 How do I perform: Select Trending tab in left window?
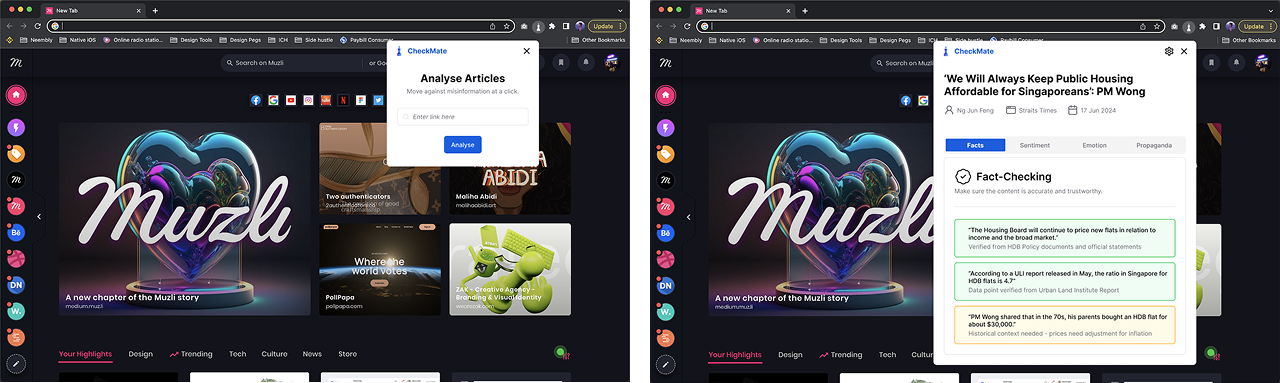click(191, 354)
